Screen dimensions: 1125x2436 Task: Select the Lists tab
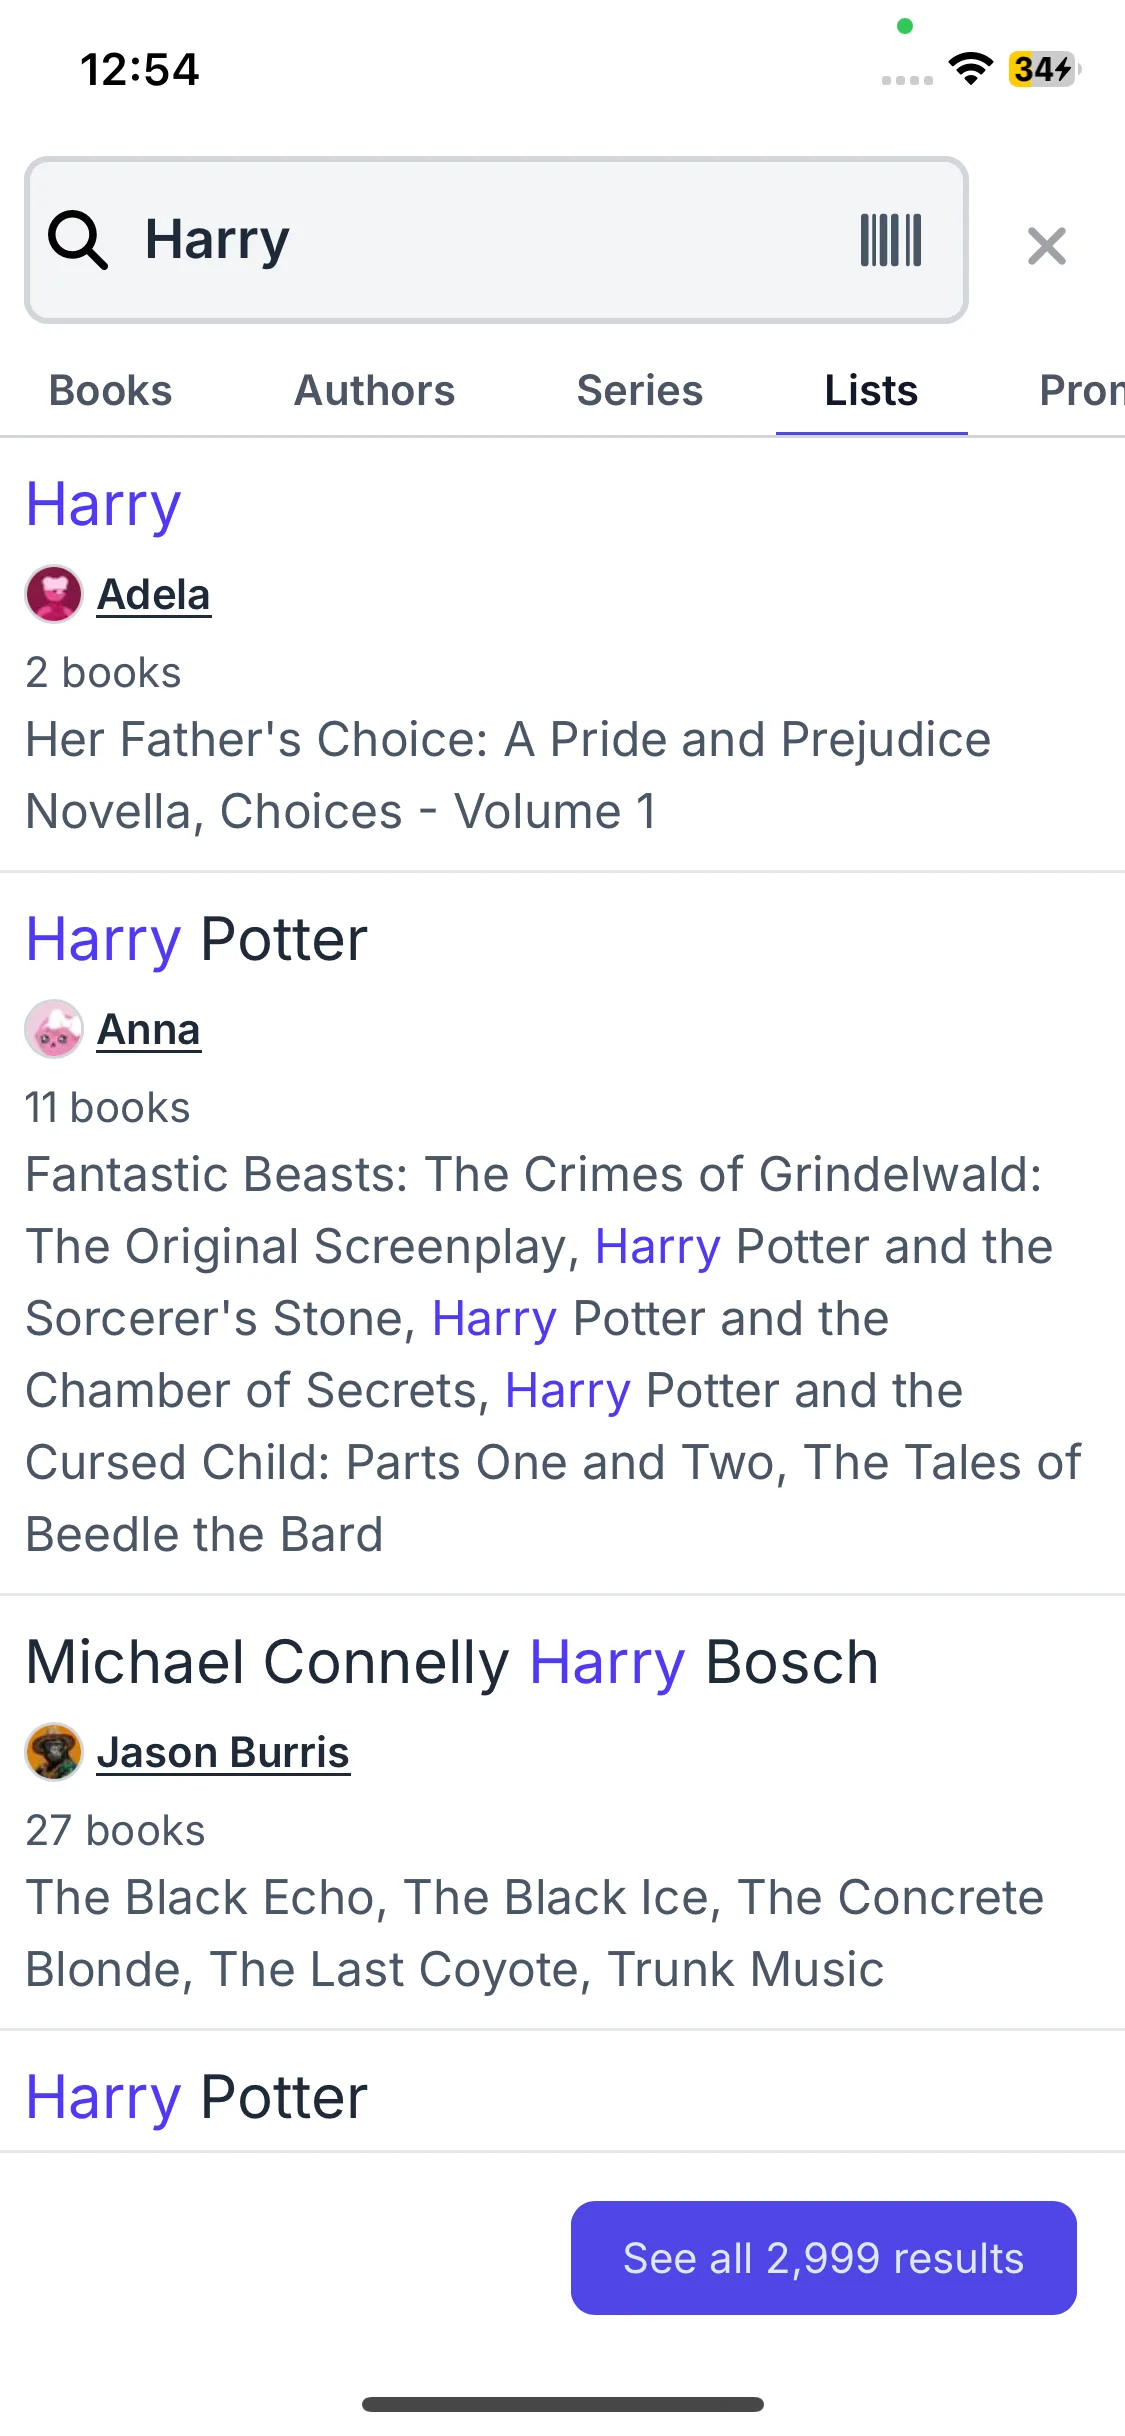(871, 391)
